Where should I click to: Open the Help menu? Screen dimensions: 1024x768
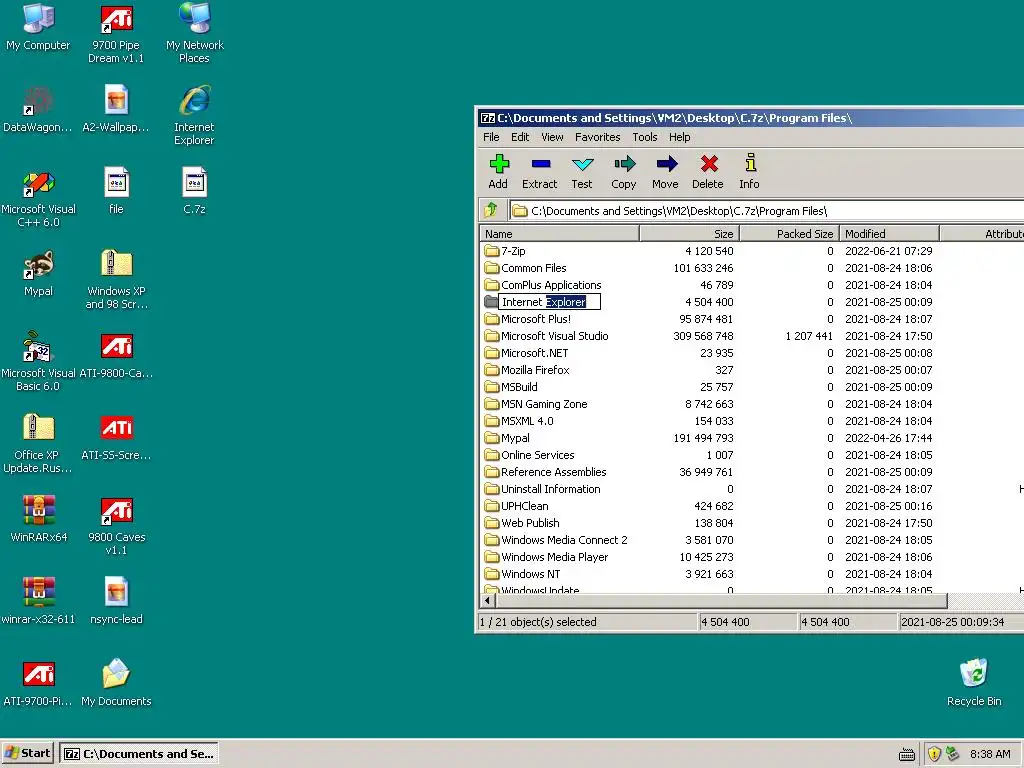click(679, 137)
